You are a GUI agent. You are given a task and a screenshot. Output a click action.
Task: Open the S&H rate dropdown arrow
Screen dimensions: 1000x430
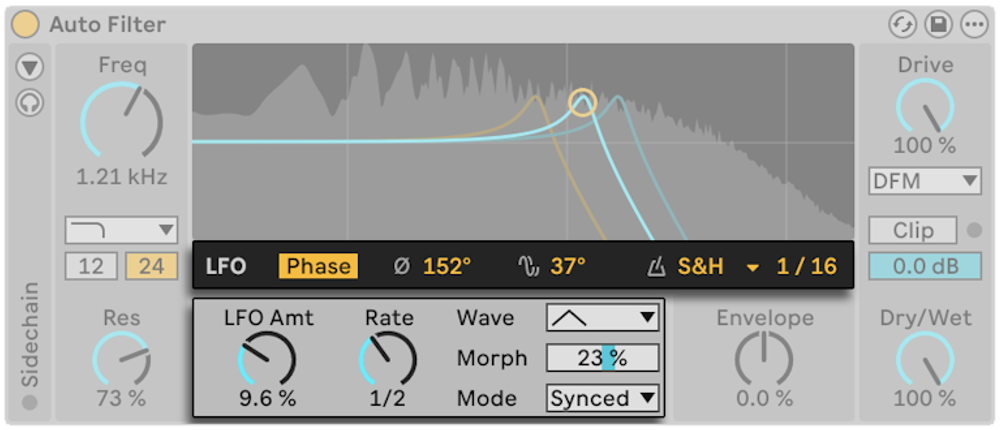click(753, 268)
